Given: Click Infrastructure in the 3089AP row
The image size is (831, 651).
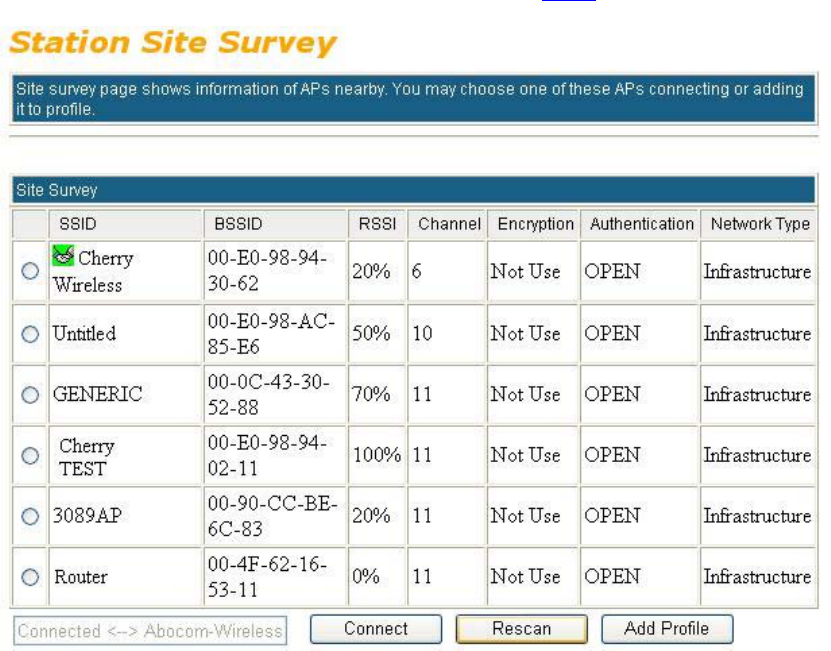Looking at the screenshot, I should [x=757, y=516].
